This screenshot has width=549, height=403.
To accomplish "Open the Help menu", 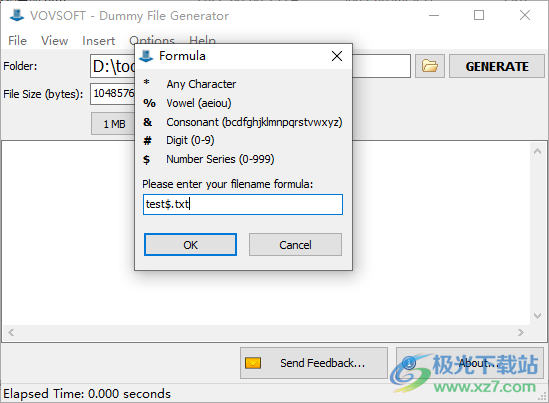I will pos(202,40).
